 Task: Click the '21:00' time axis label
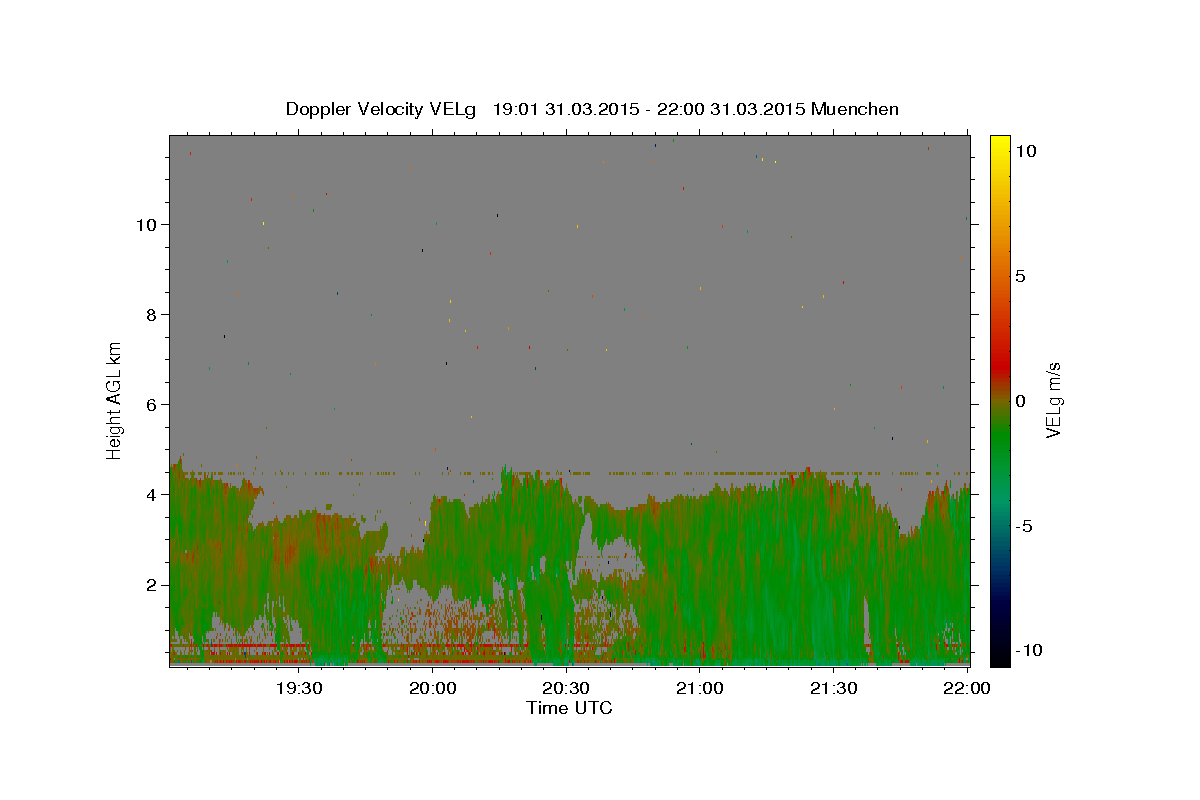(x=700, y=688)
